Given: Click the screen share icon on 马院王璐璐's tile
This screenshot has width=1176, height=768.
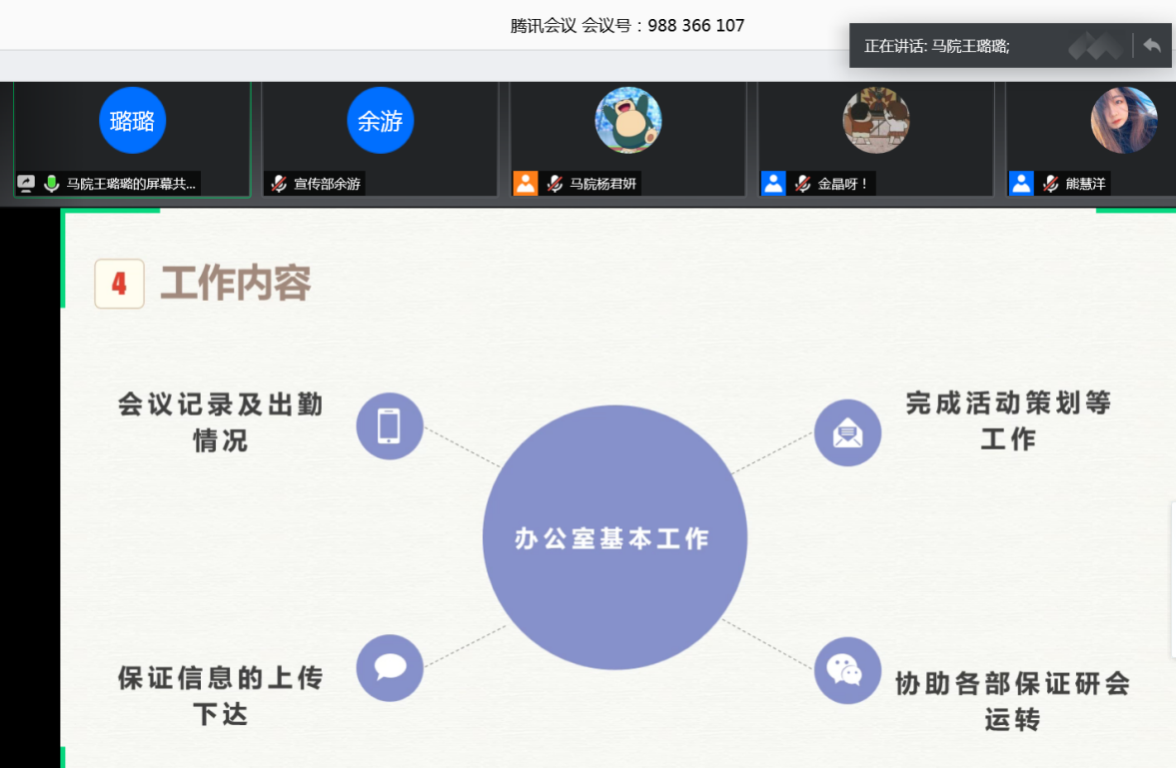Looking at the screenshot, I should point(26,184).
